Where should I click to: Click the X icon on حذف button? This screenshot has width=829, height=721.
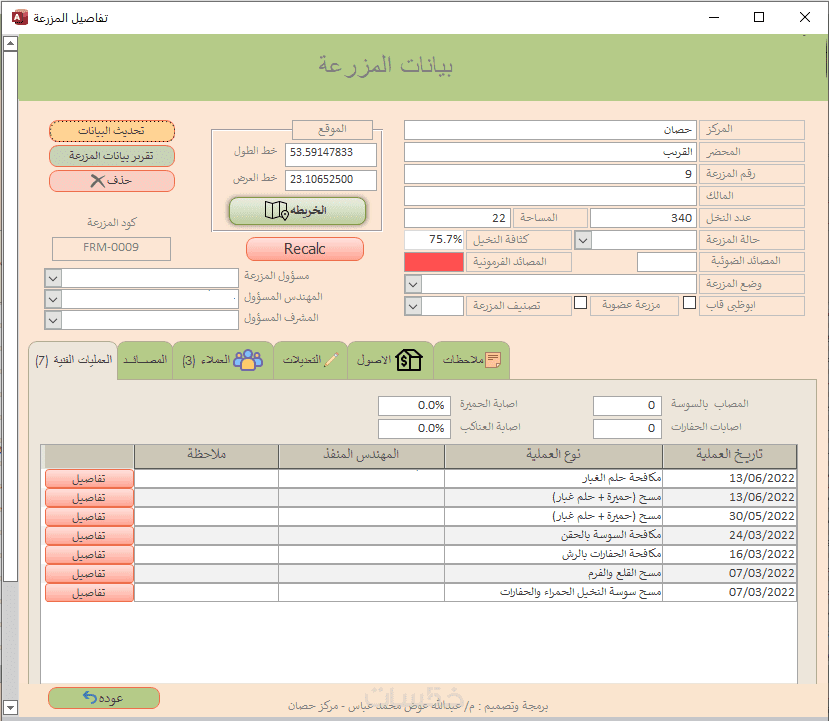click(x=97, y=181)
